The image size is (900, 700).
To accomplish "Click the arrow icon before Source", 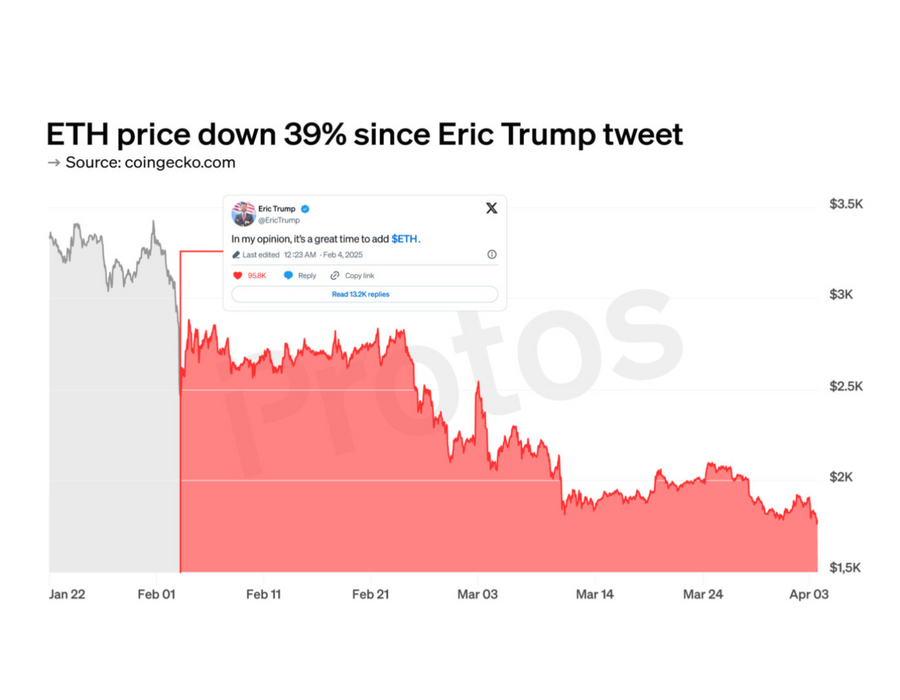I will click(54, 162).
